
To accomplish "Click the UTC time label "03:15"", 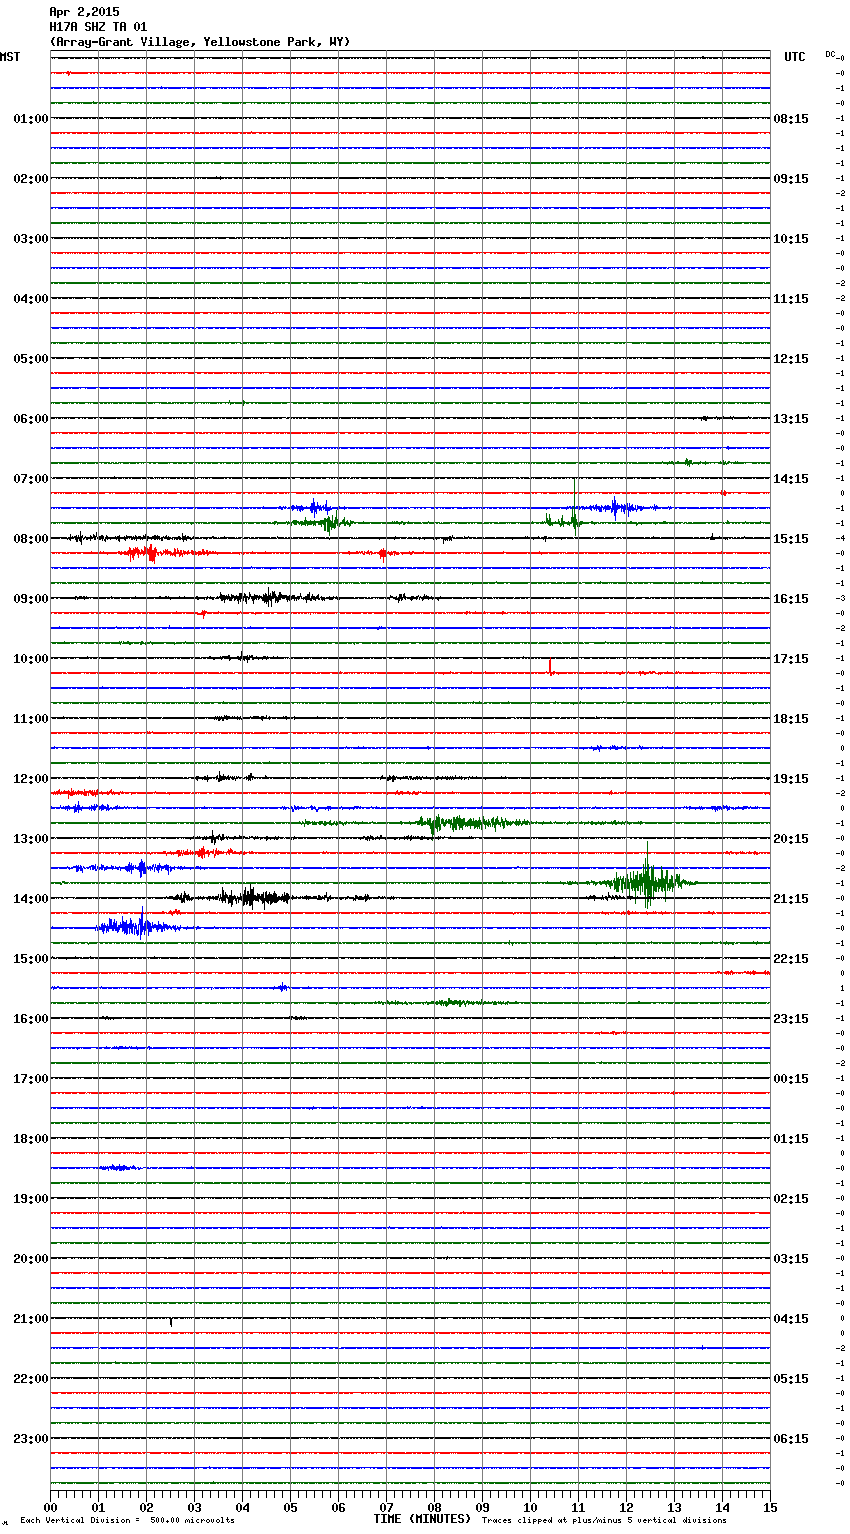I will tap(791, 1259).
